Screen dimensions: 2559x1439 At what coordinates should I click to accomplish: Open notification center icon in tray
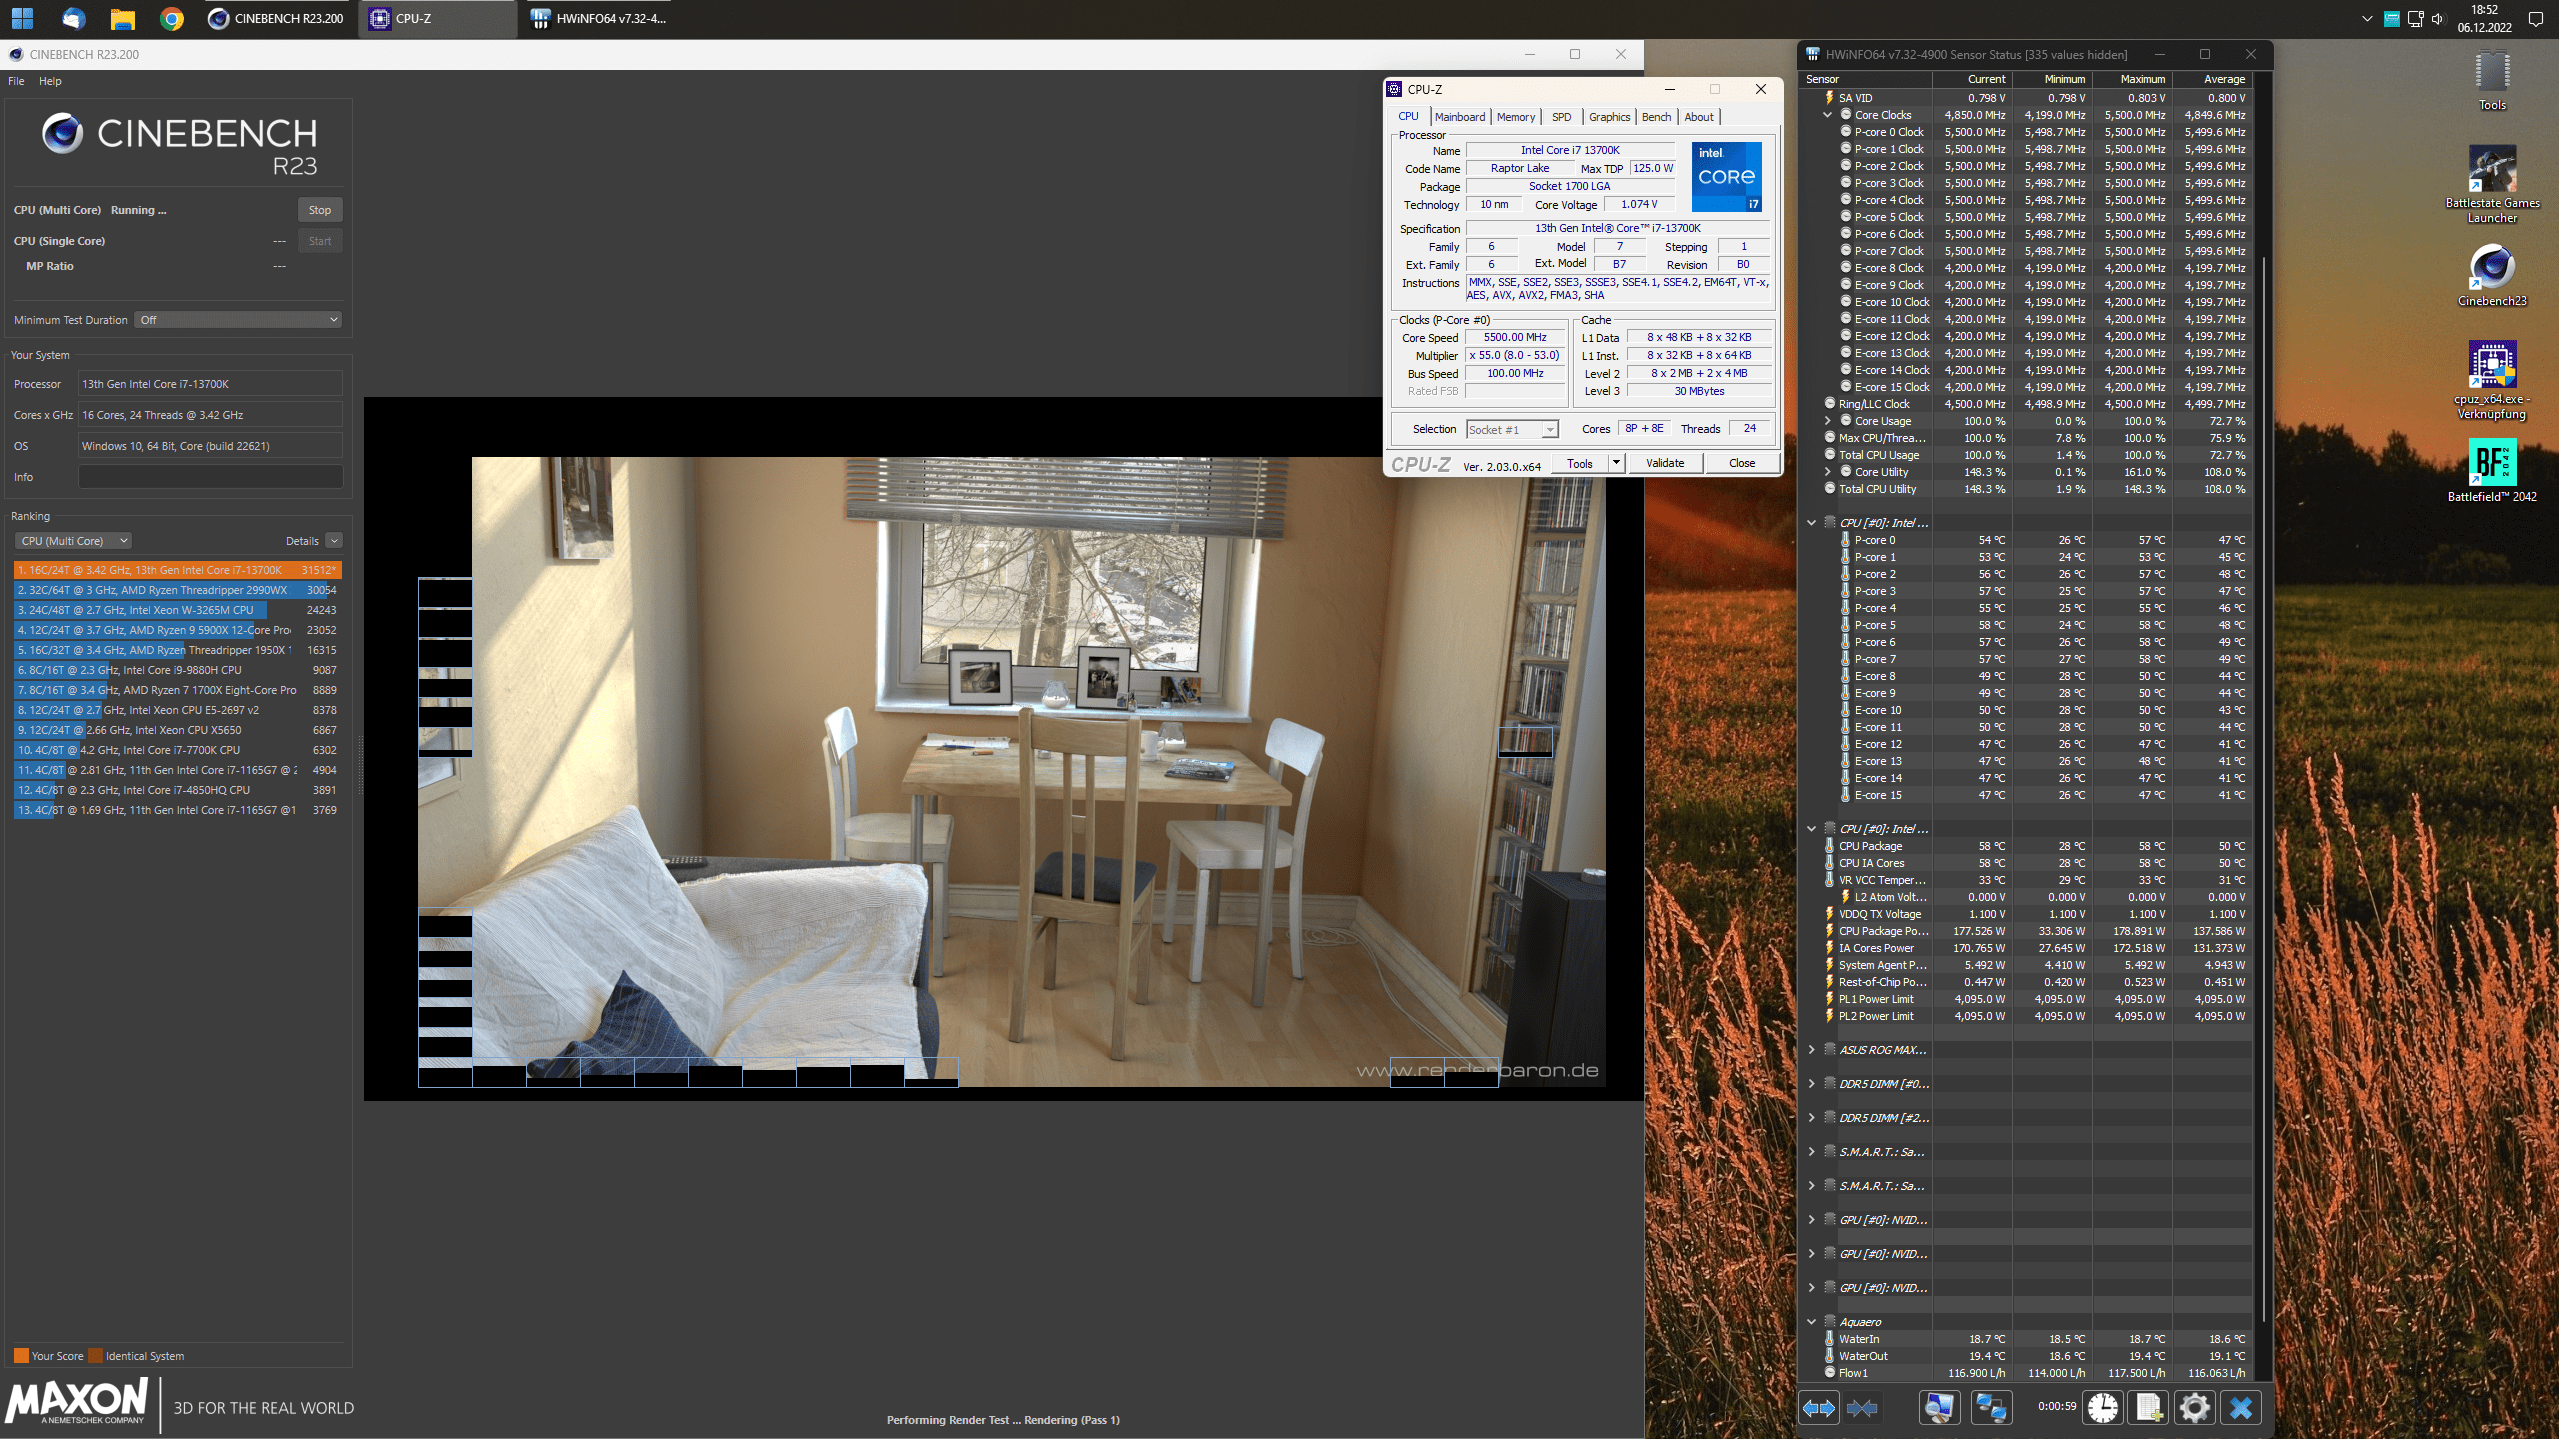[2535, 18]
